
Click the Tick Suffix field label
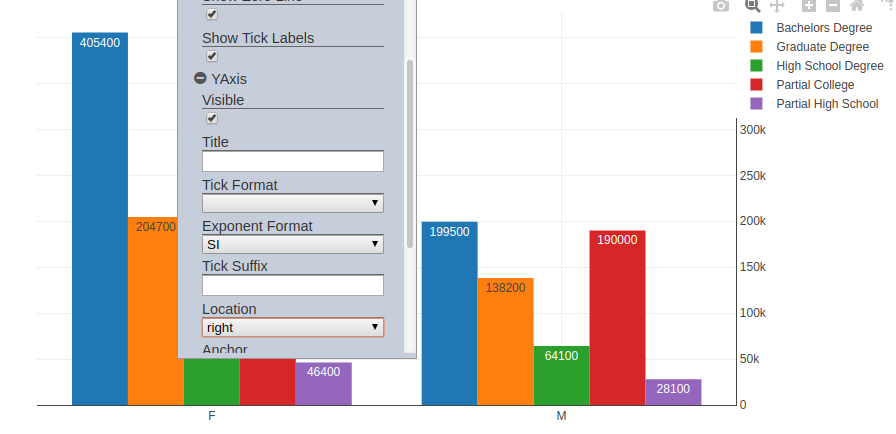(235, 266)
